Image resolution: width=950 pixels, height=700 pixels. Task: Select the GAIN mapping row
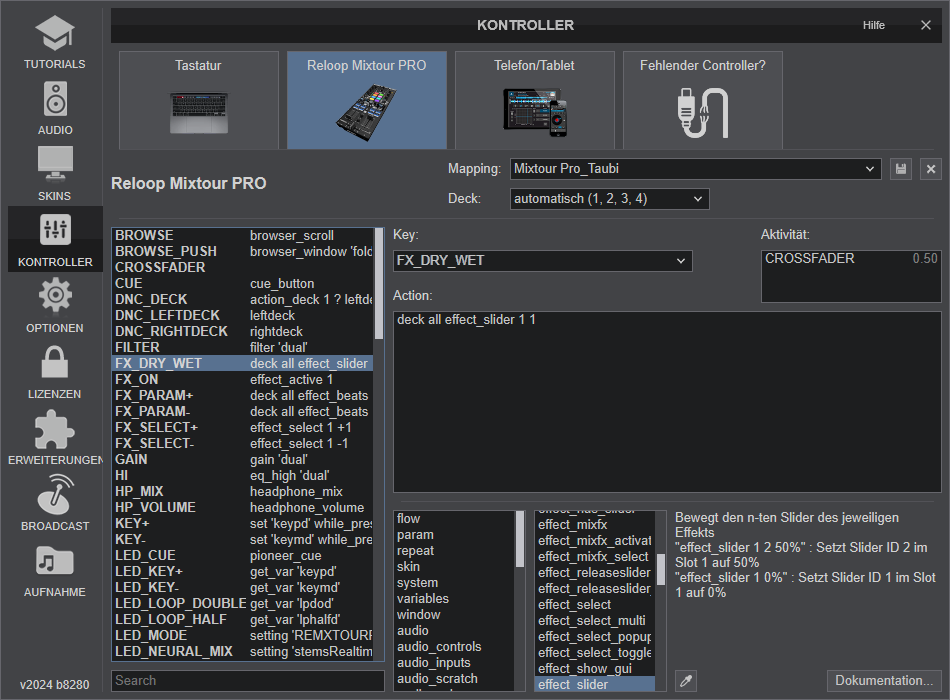coord(242,459)
